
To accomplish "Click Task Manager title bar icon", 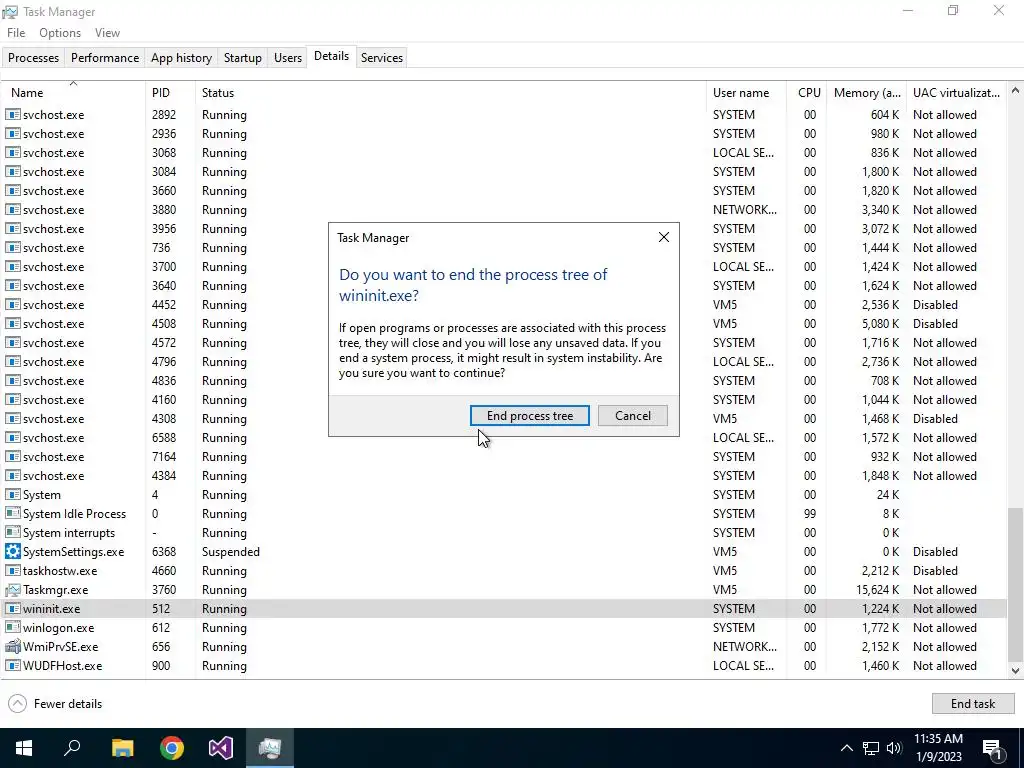I will tap(10, 12).
